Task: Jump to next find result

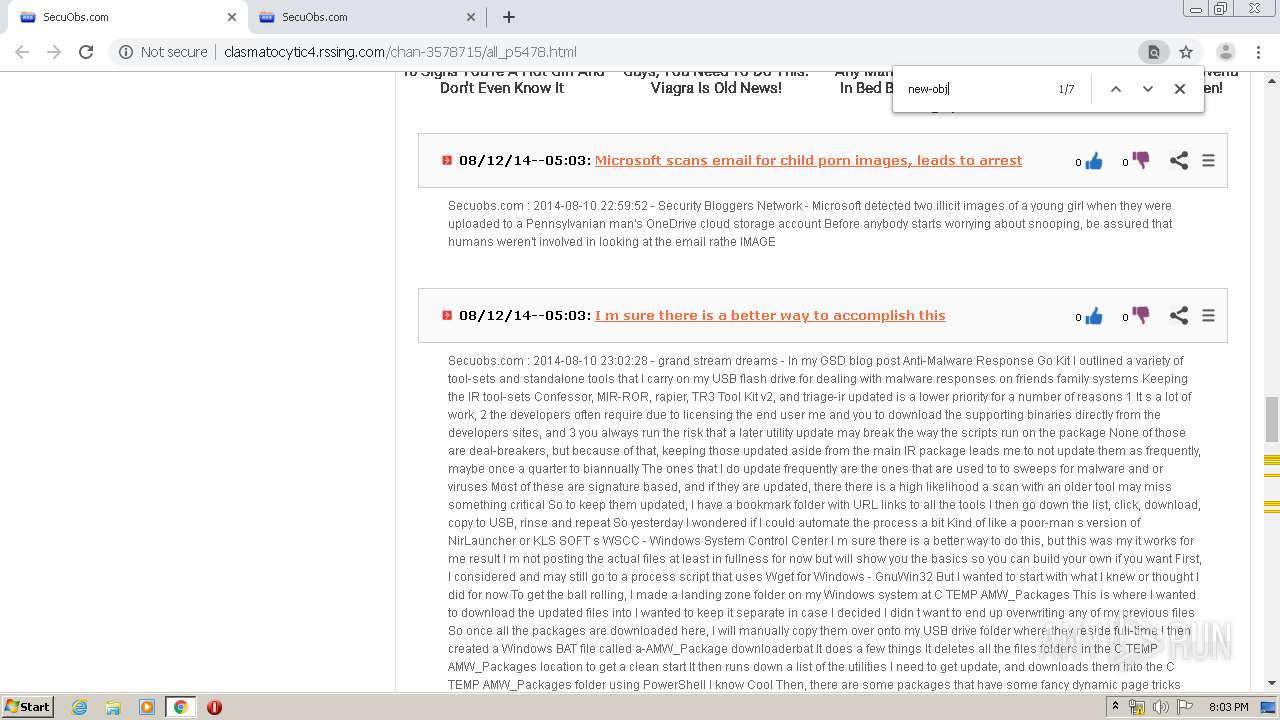Action: tap(1148, 89)
